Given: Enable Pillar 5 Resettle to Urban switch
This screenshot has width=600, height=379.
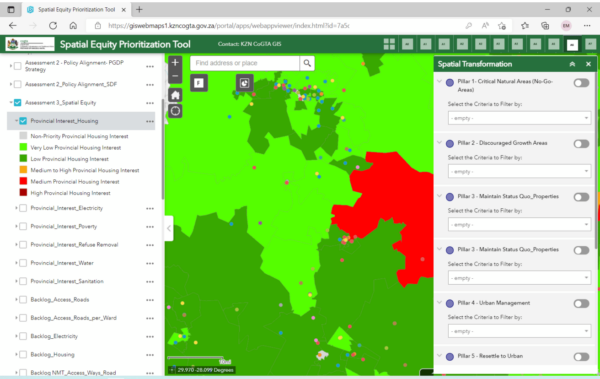Looking at the screenshot, I should click(x=581, y=357).
